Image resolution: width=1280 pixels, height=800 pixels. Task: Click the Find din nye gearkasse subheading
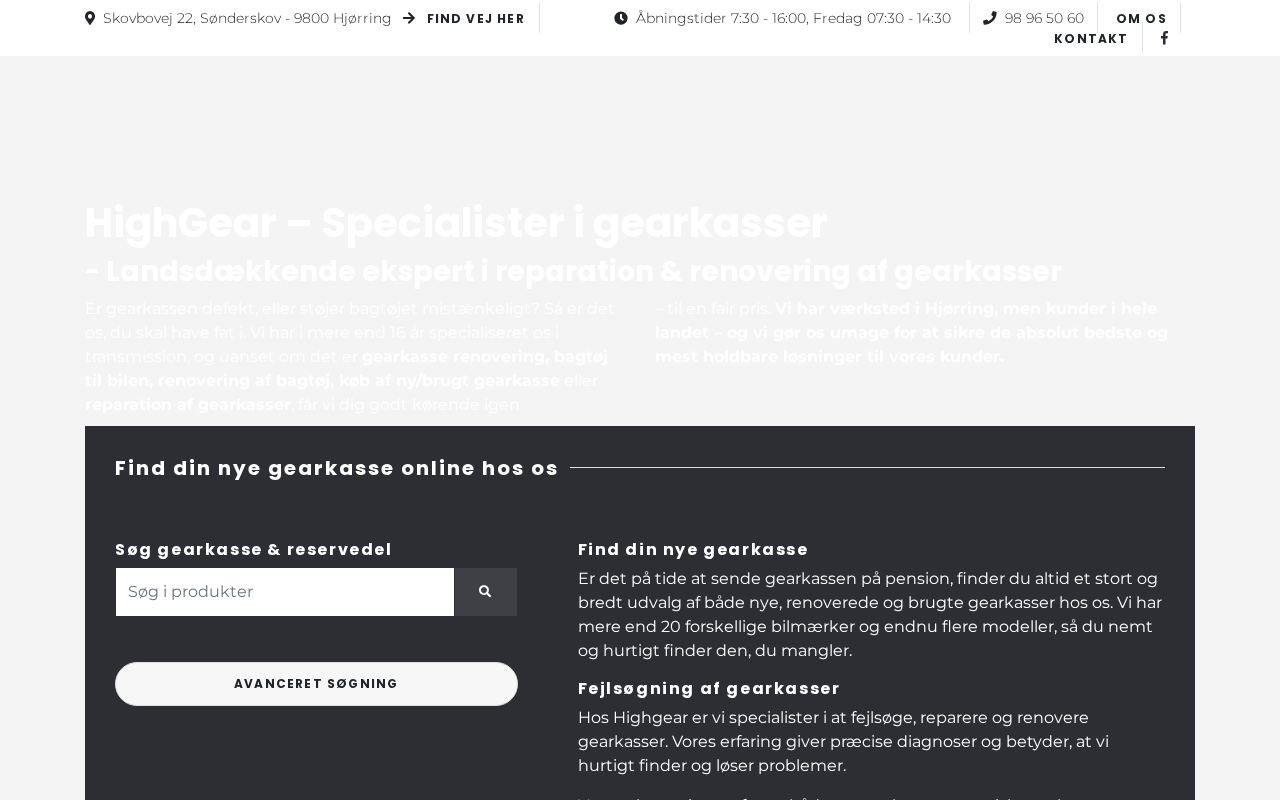coord(693,549)
